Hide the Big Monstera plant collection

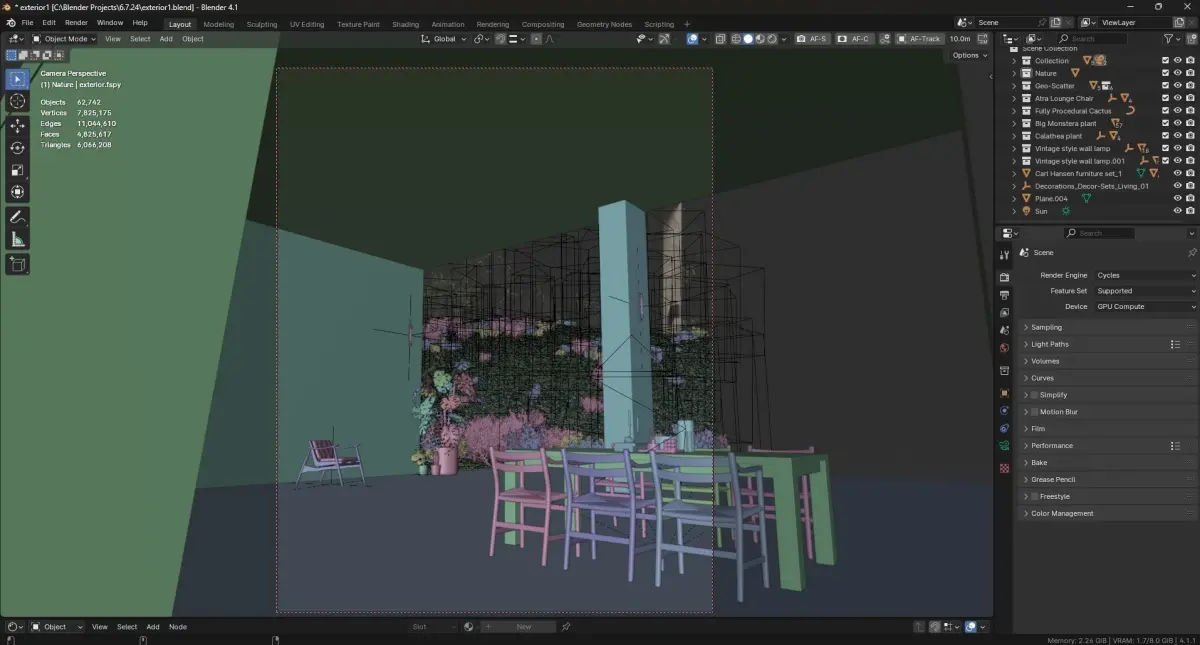tap(1177, 123)
